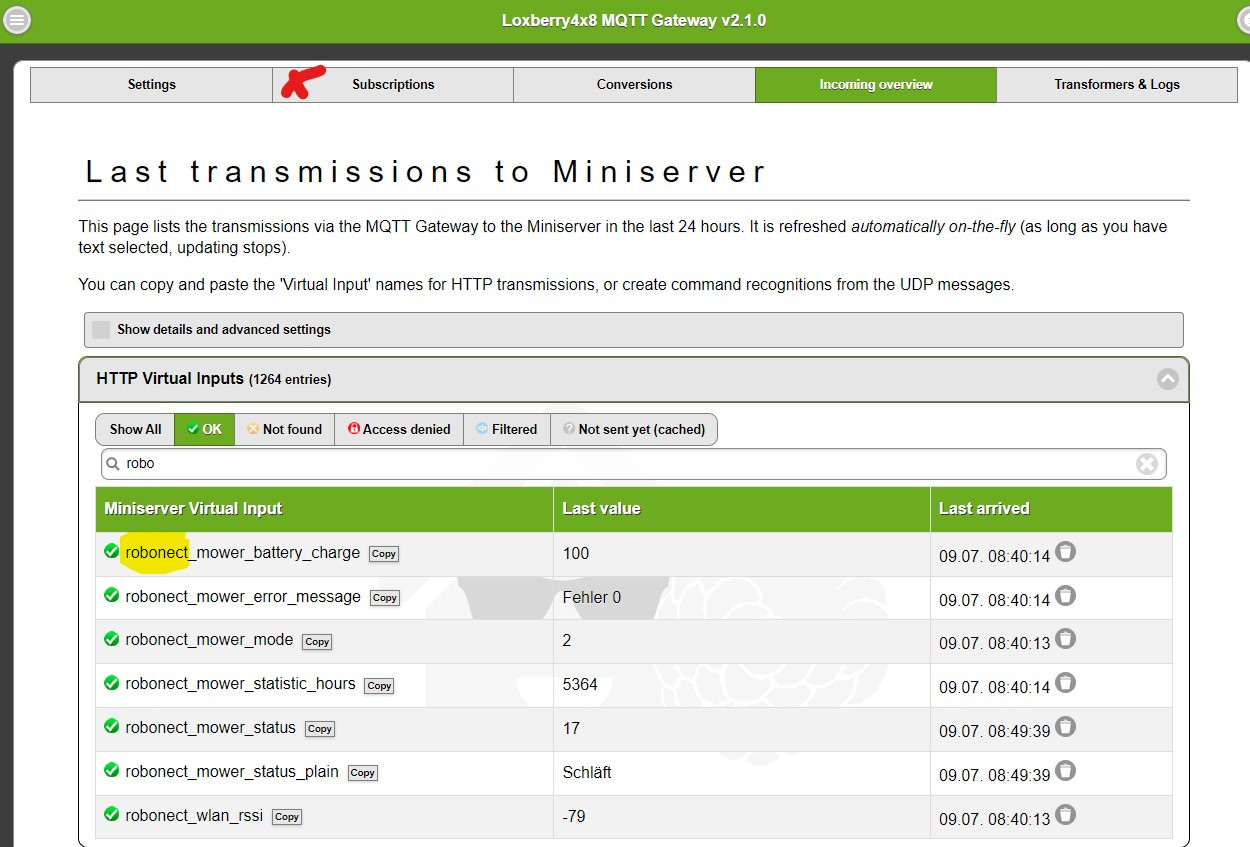Viewport: 1250px width, 847px height.
Task: Click the magnifier icon in search box
Action: pos(113,464)
